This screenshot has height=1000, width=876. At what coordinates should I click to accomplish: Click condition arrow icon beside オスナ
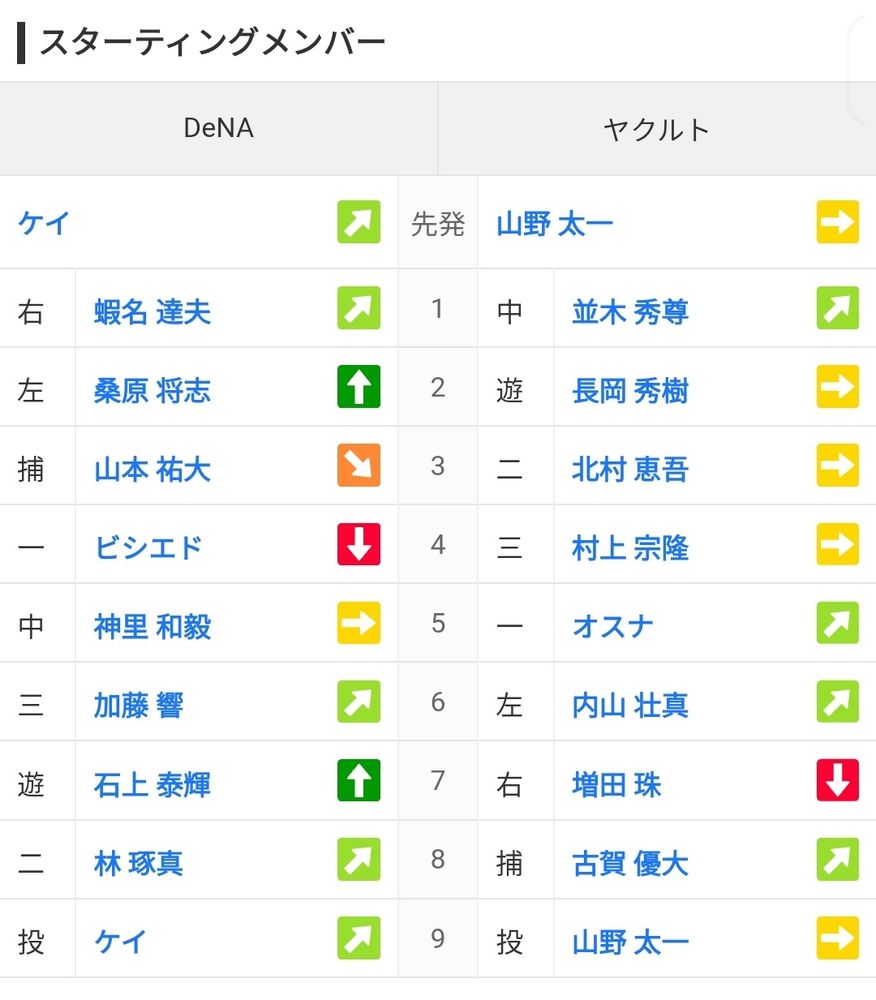coord(837,624)
